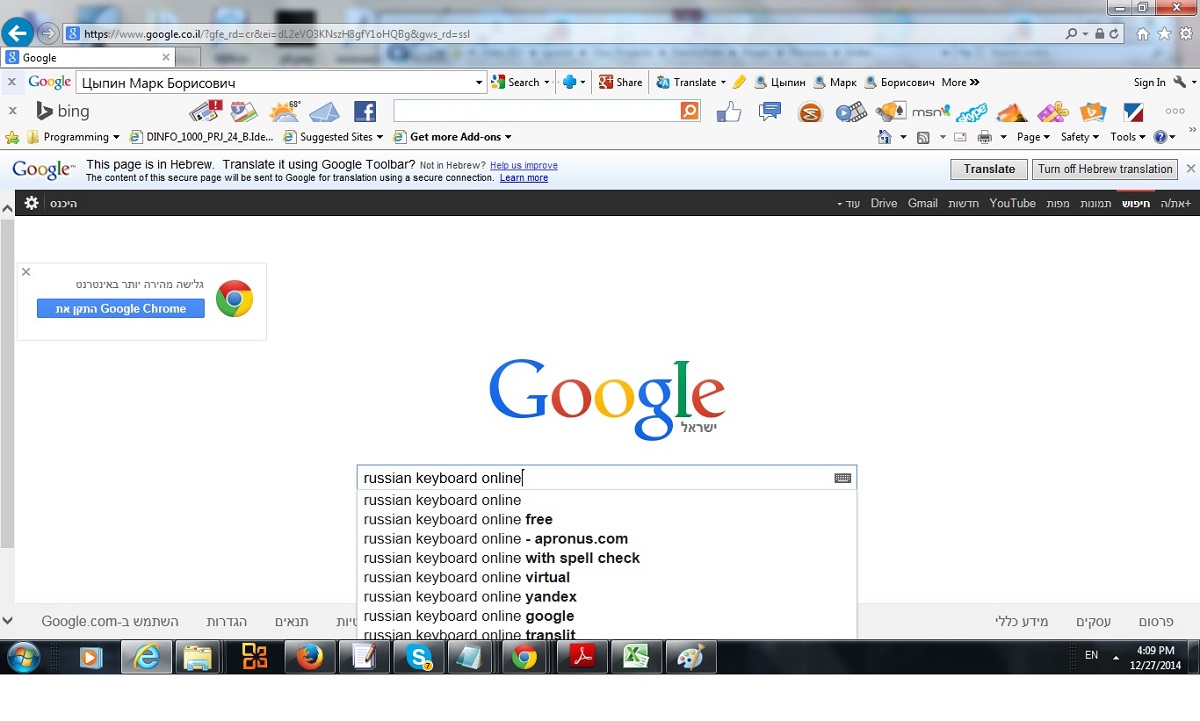
Task: Click the Bing toolbar chat messages icon
Action: pos(769,111)
